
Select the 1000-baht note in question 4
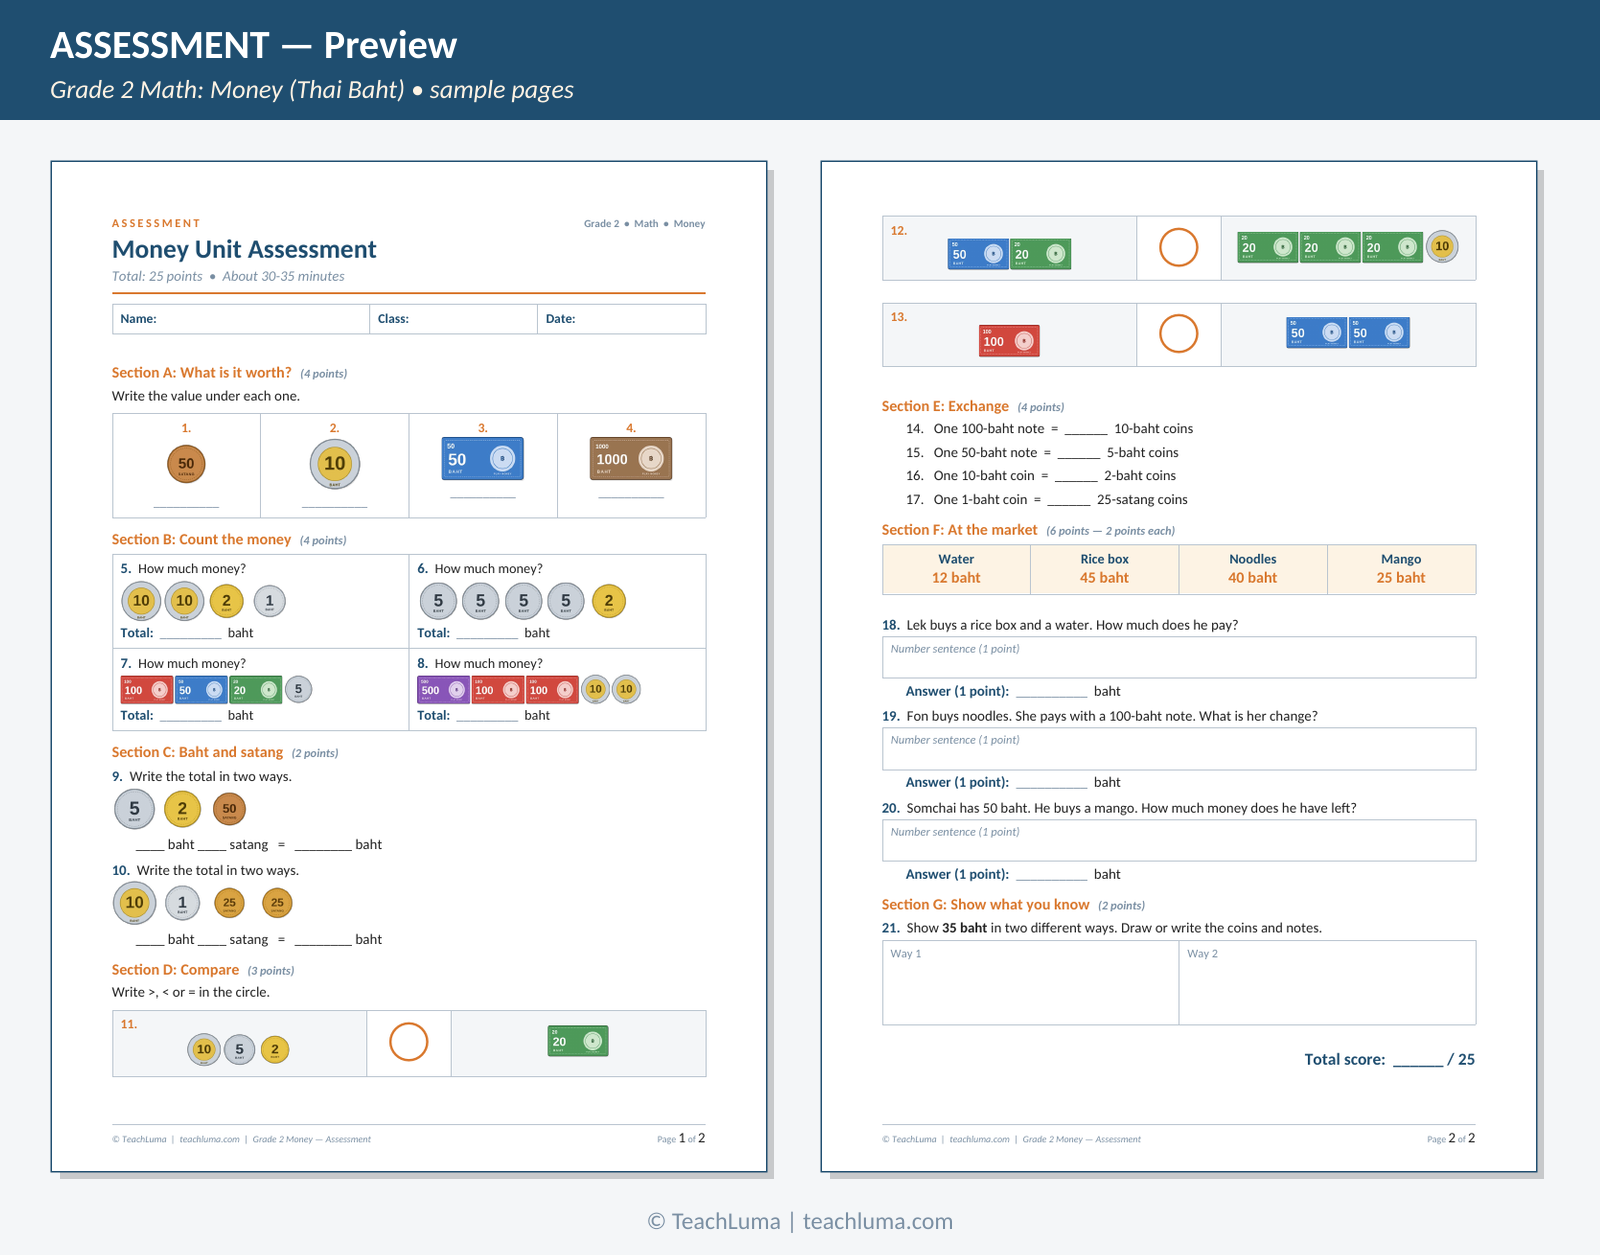point(631,459)
